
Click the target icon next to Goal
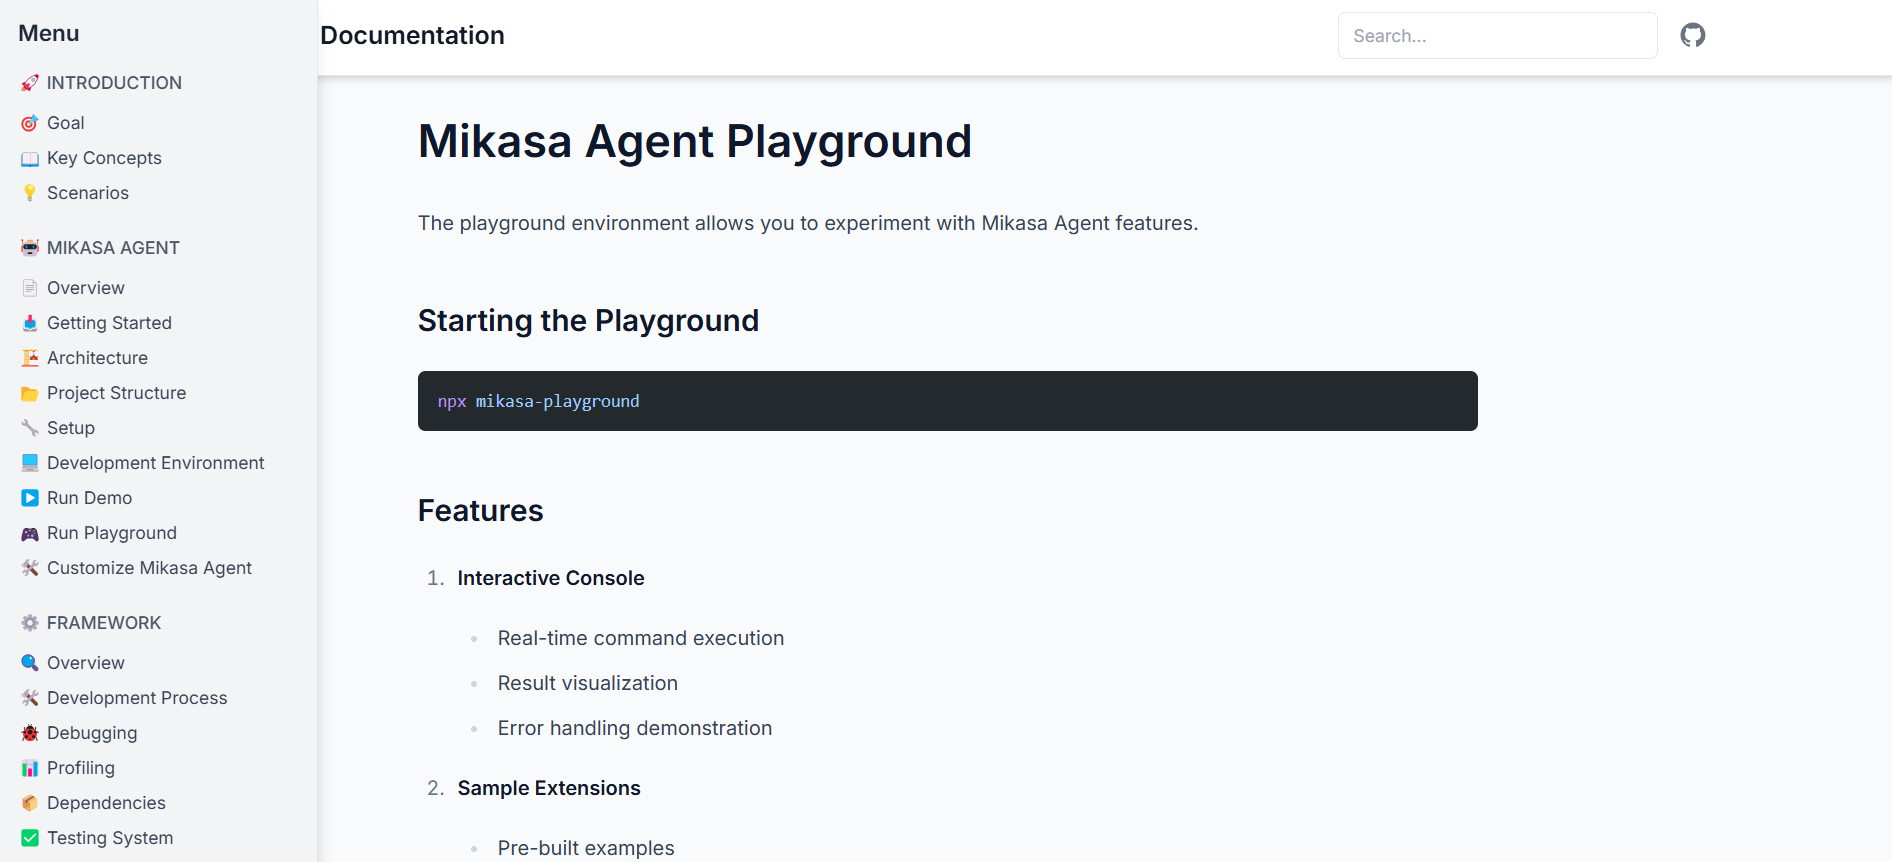pos(30,123)
